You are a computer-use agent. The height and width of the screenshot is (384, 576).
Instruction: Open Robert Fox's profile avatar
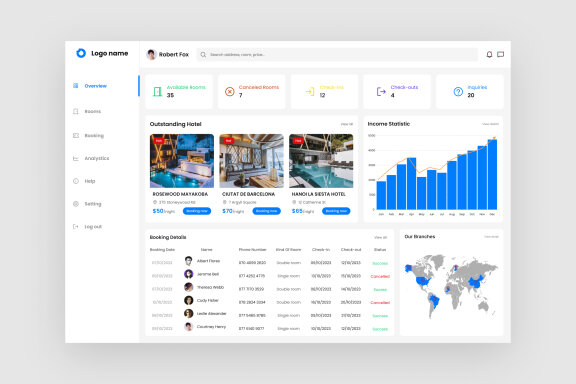click(x=151, y=54)
